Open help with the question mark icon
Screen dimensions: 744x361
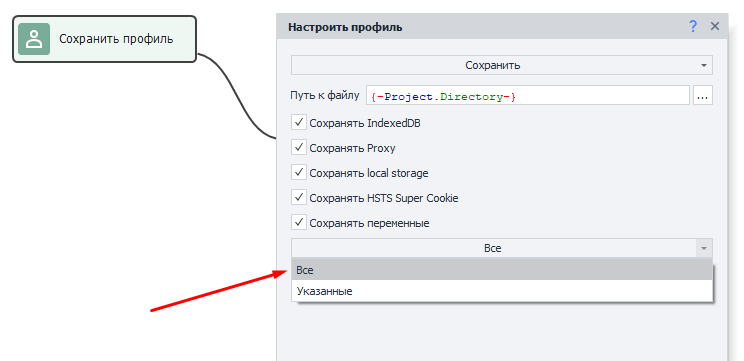tap(693, 27)
